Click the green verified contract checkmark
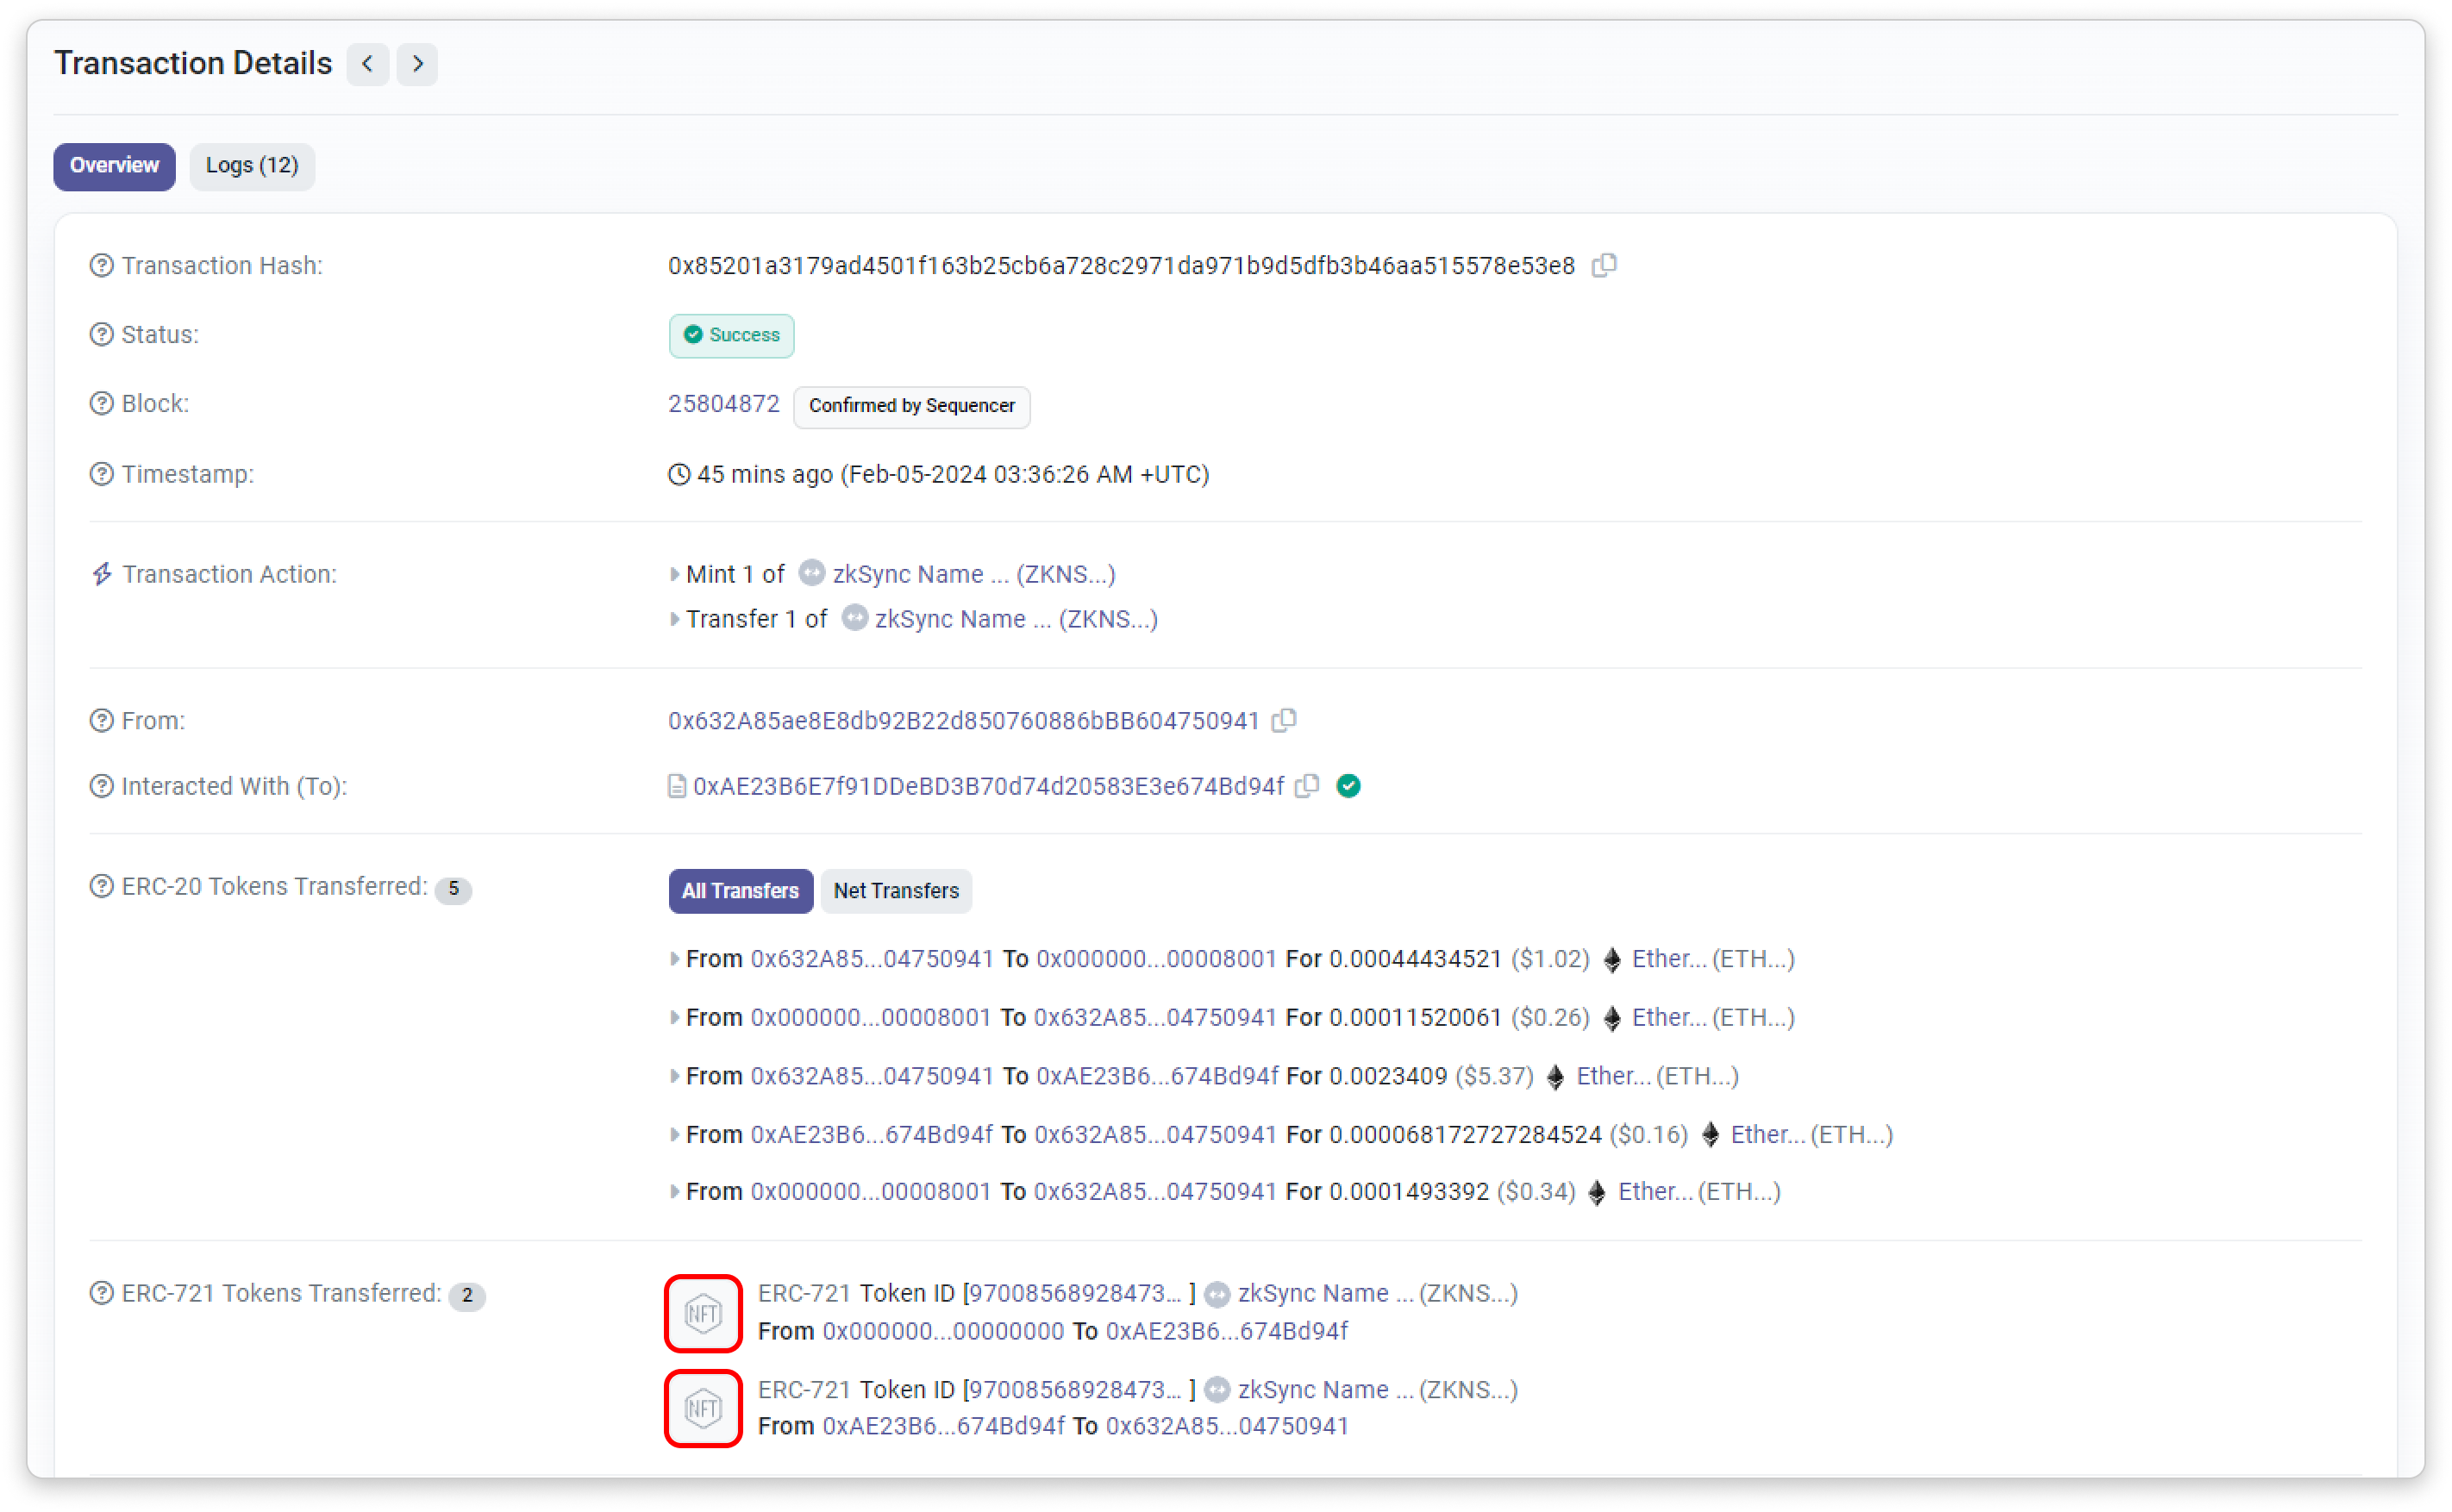Screen dimensions: 2452x1512 pos(1348,786)
